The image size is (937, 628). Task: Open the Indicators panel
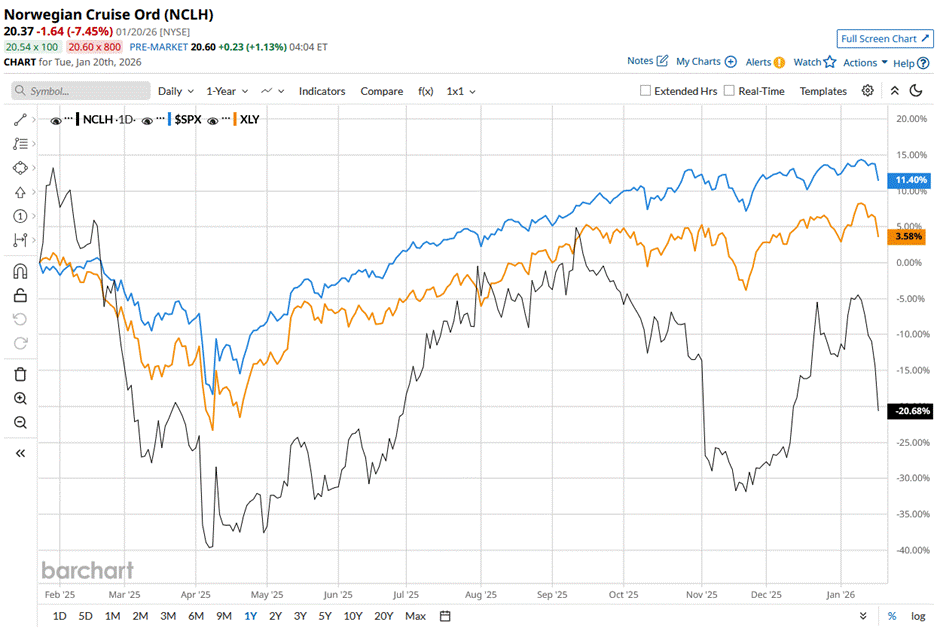click(322, 91)
